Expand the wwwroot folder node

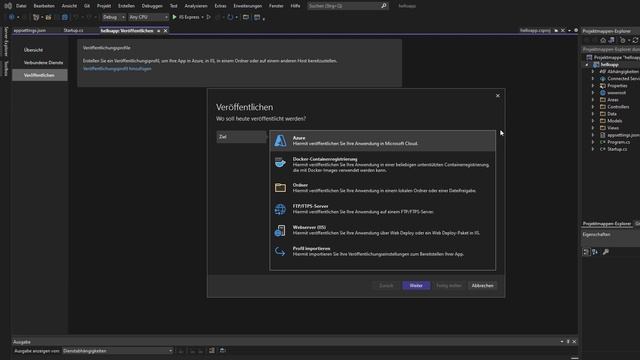coord(593,93)
